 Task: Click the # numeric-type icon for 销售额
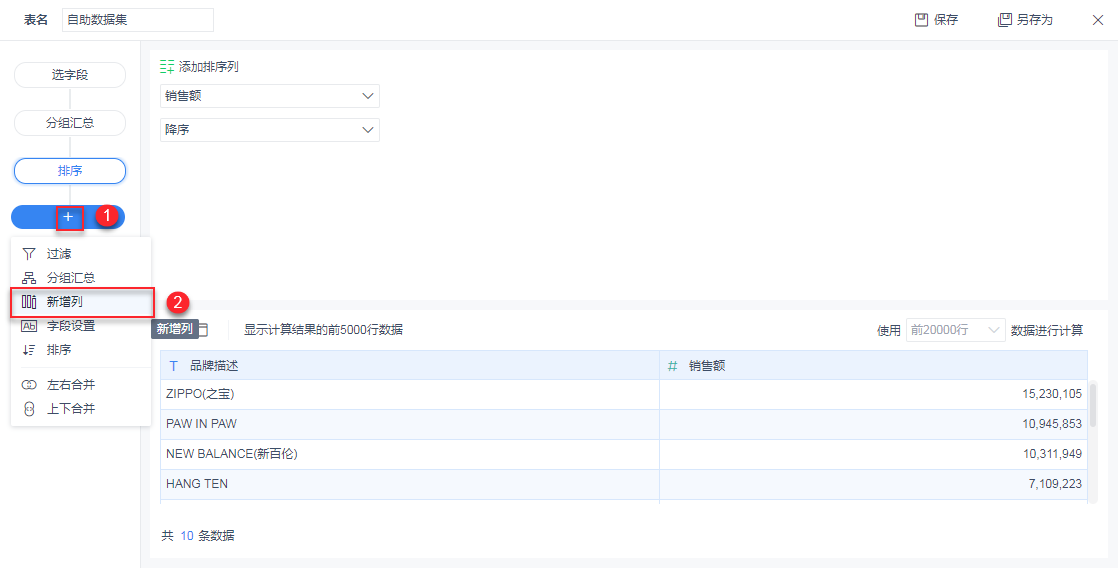tap(672, 366)
